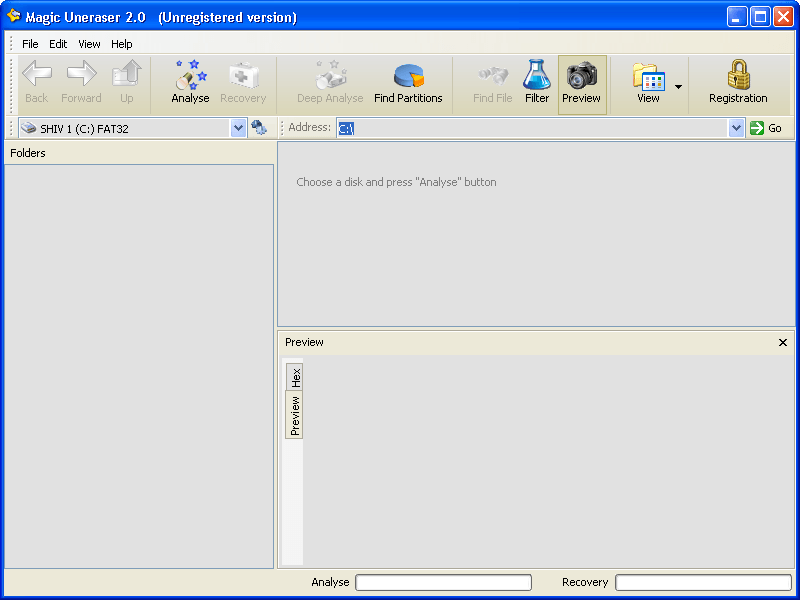800x600 pixels.
Task: Expand the Address bar dropdown arrow
Action: pos(737,127)
